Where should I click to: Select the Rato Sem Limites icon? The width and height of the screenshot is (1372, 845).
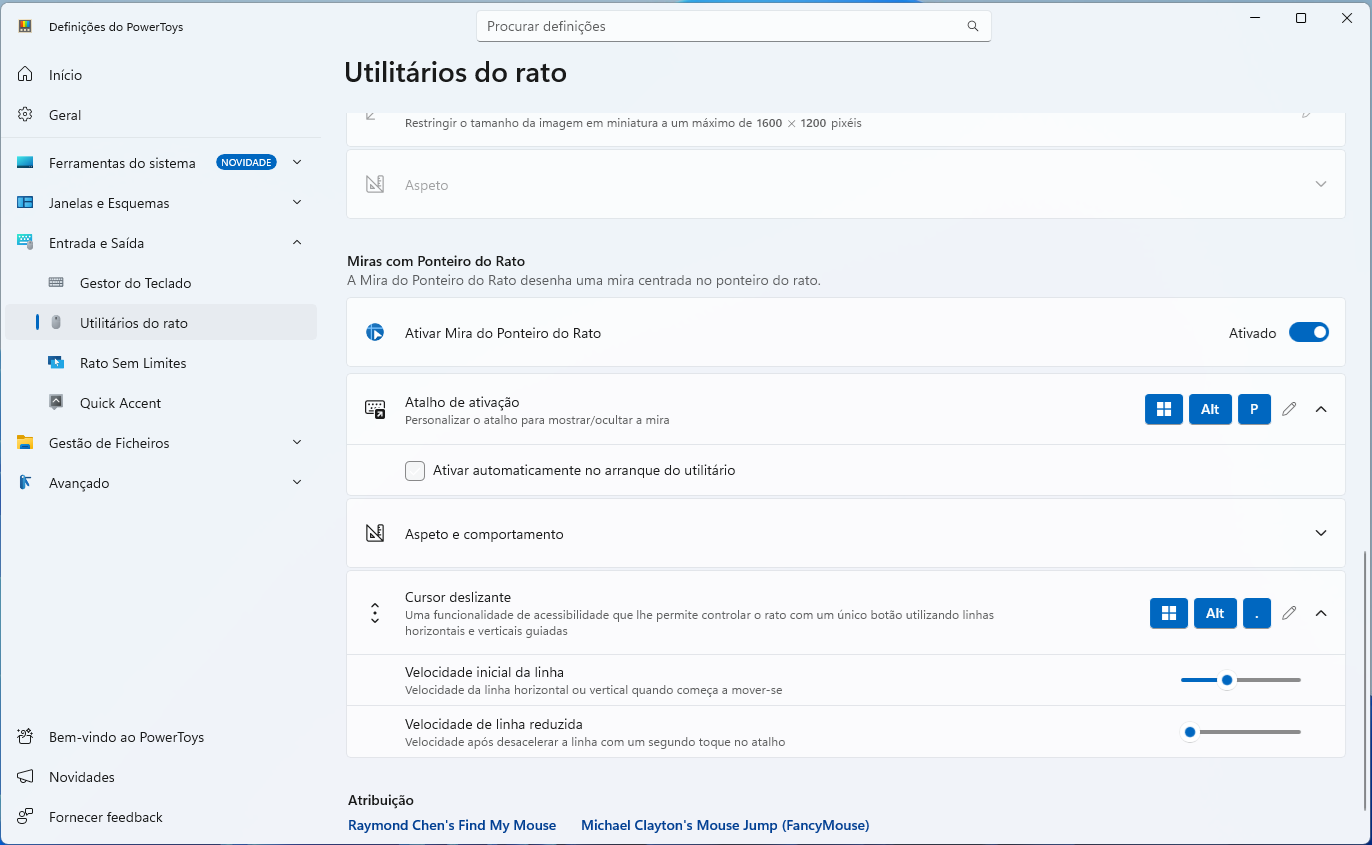point(57,363)
